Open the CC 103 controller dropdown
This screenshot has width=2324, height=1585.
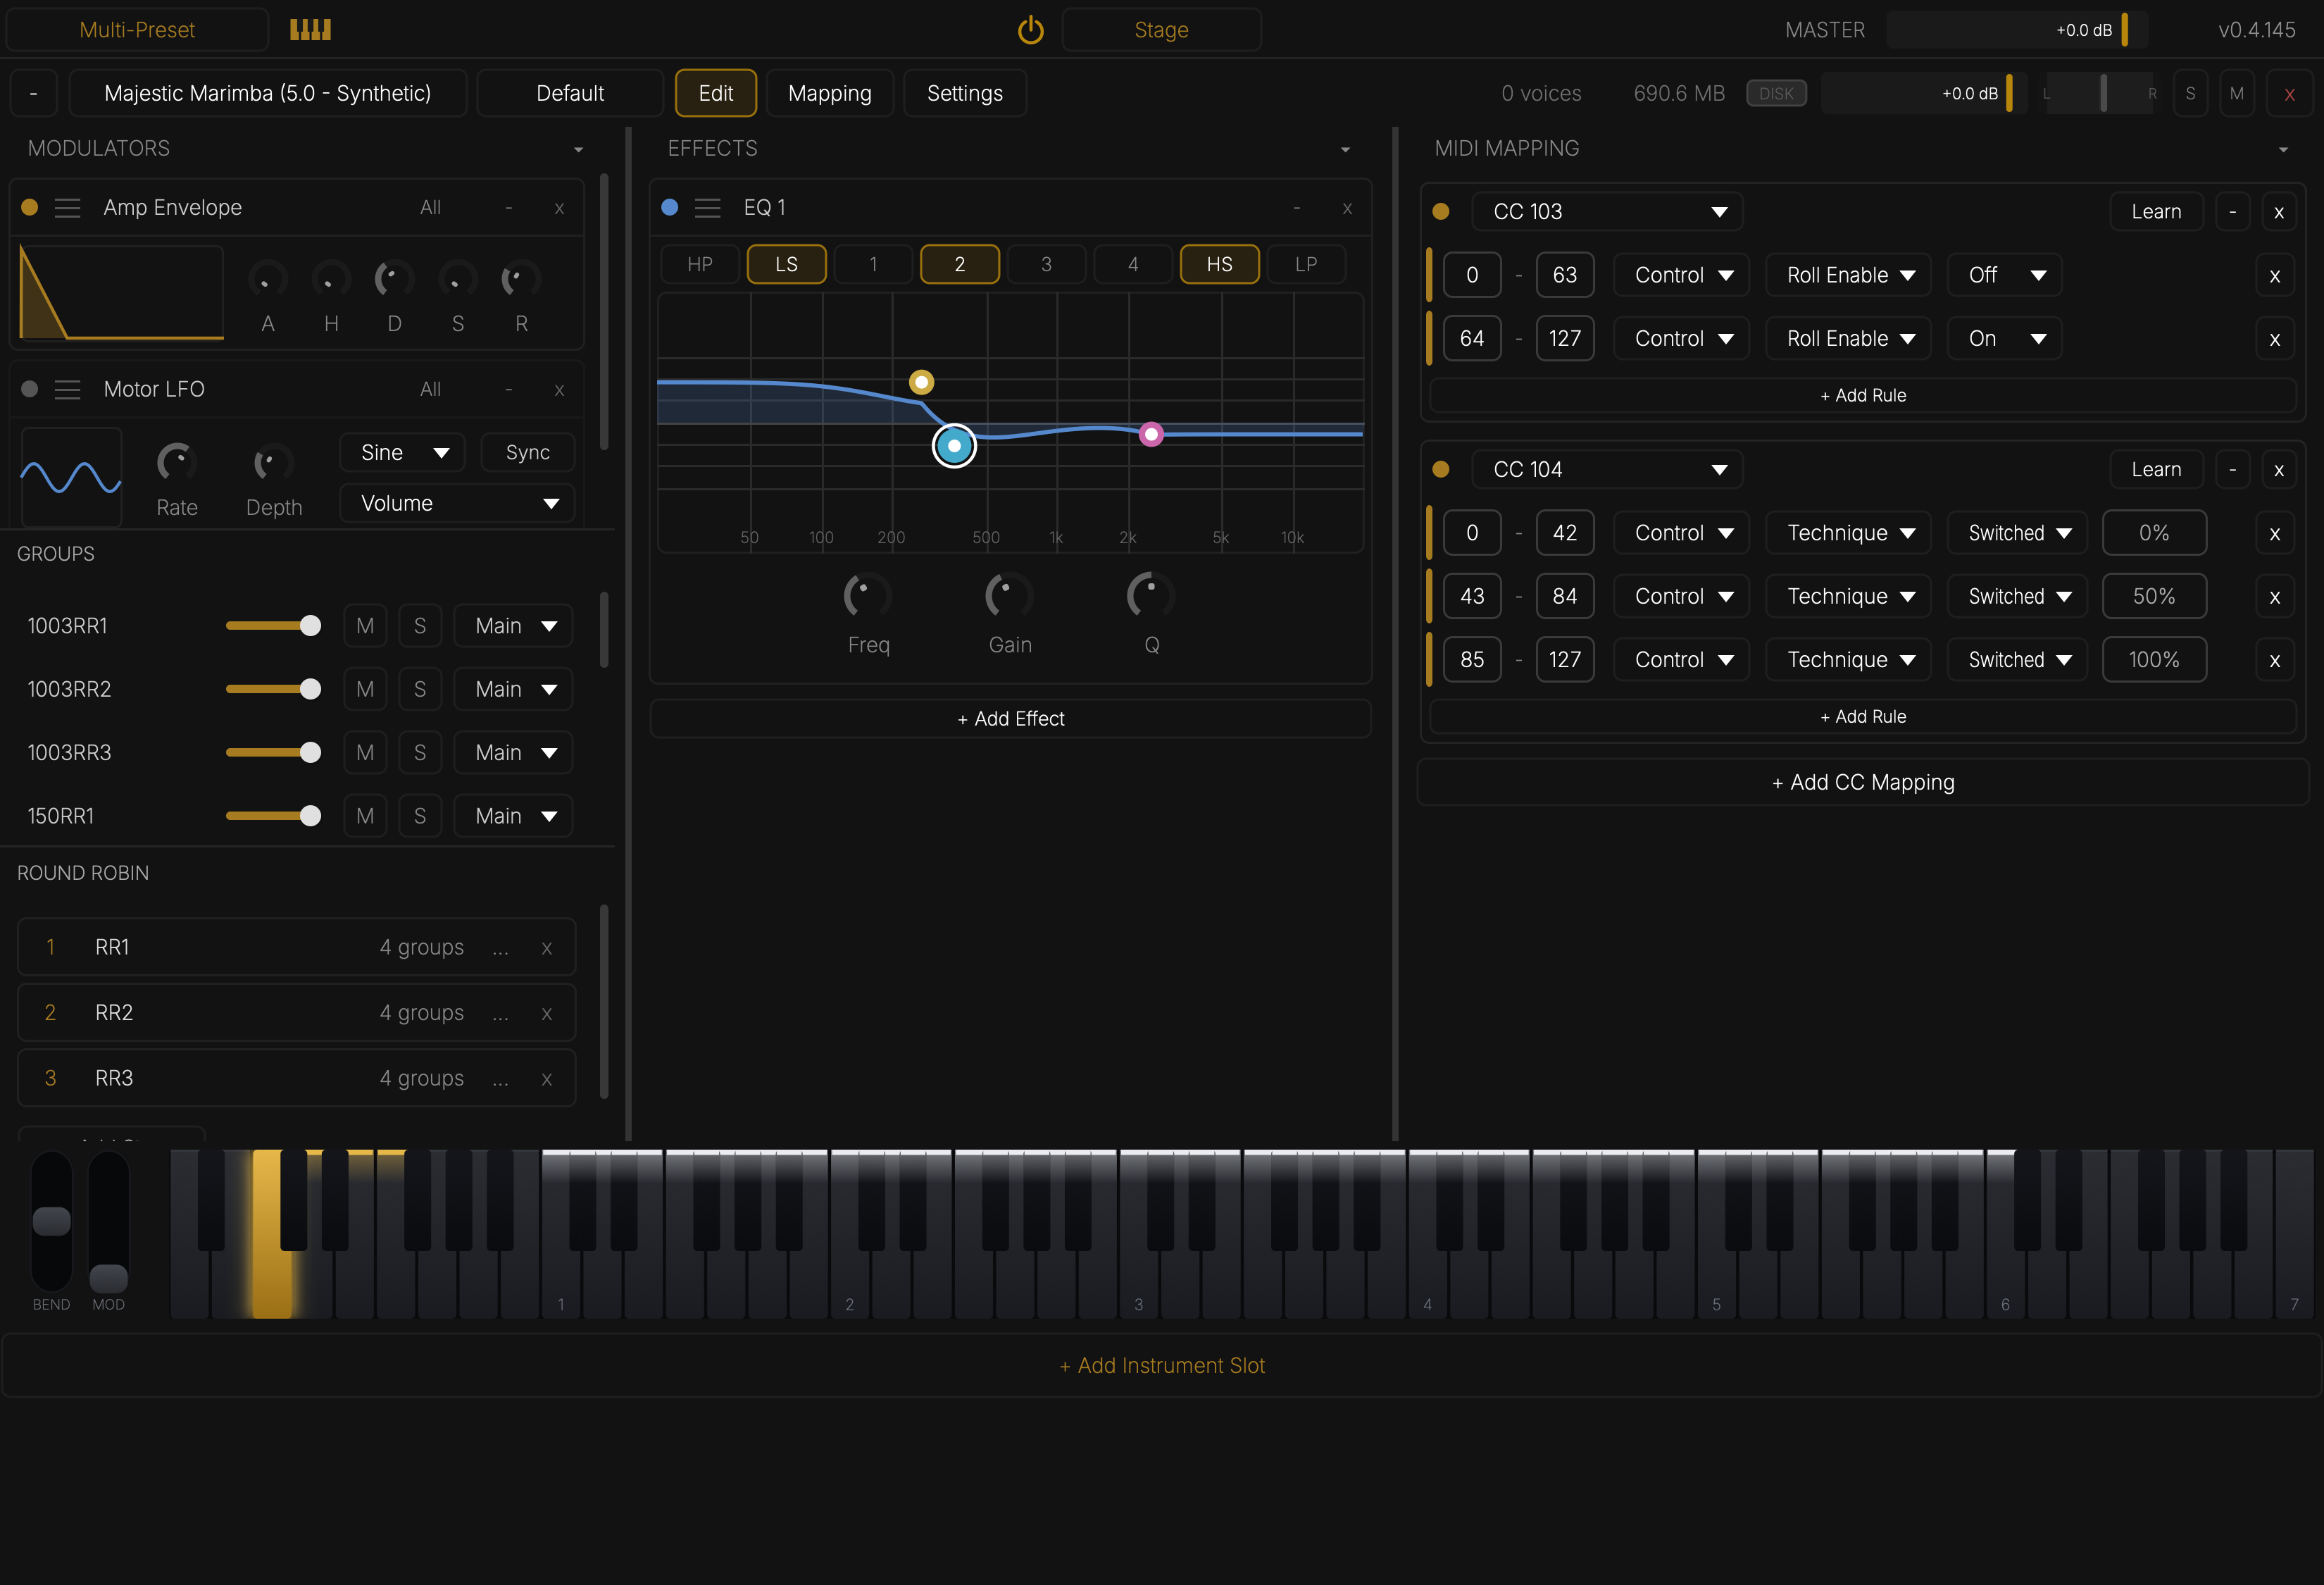coord(1607,212)
